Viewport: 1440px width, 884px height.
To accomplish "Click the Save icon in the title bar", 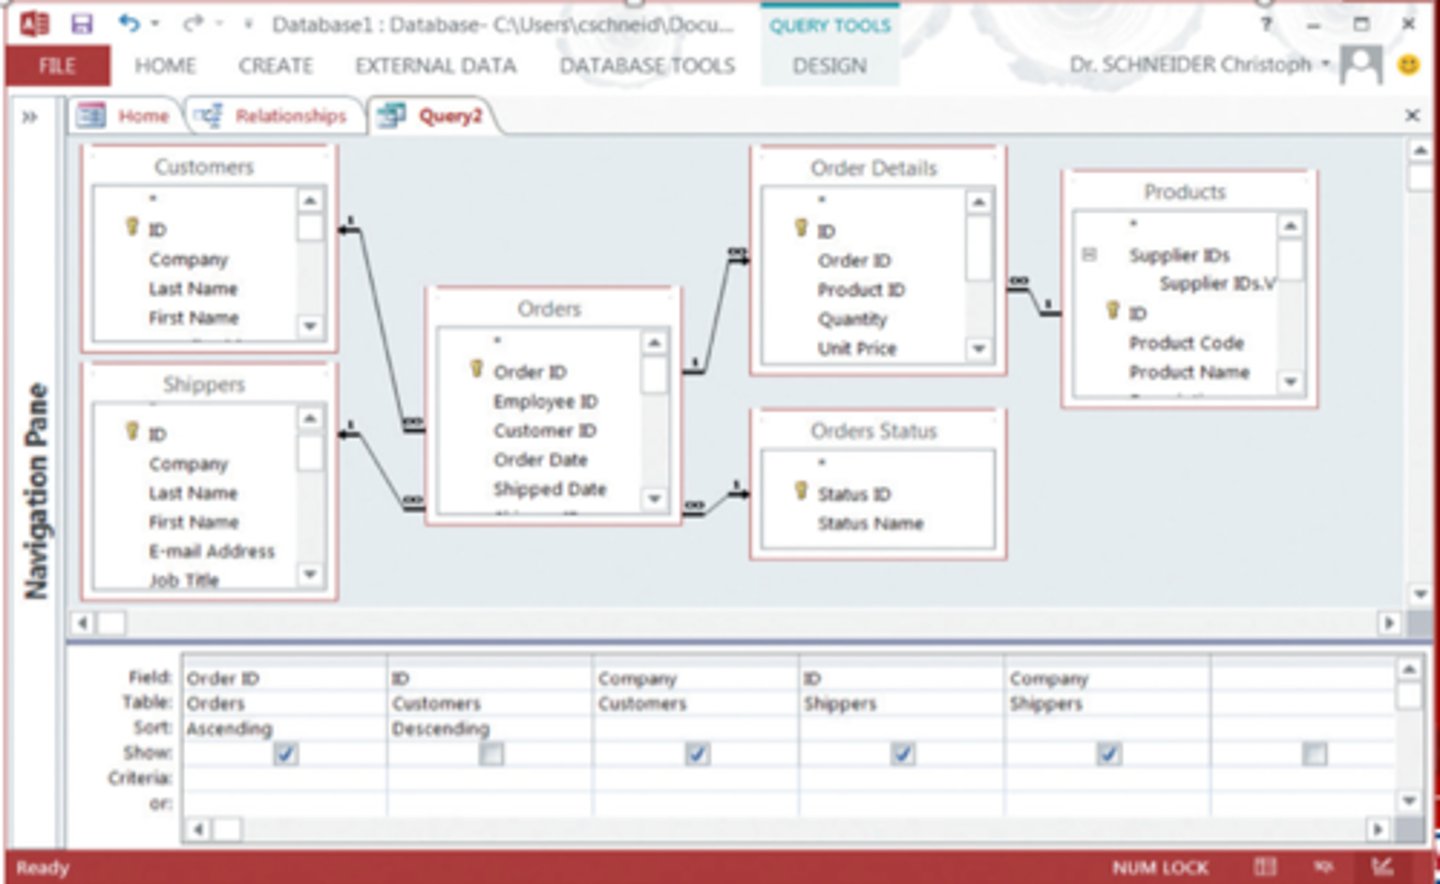I will click(82, 24).
